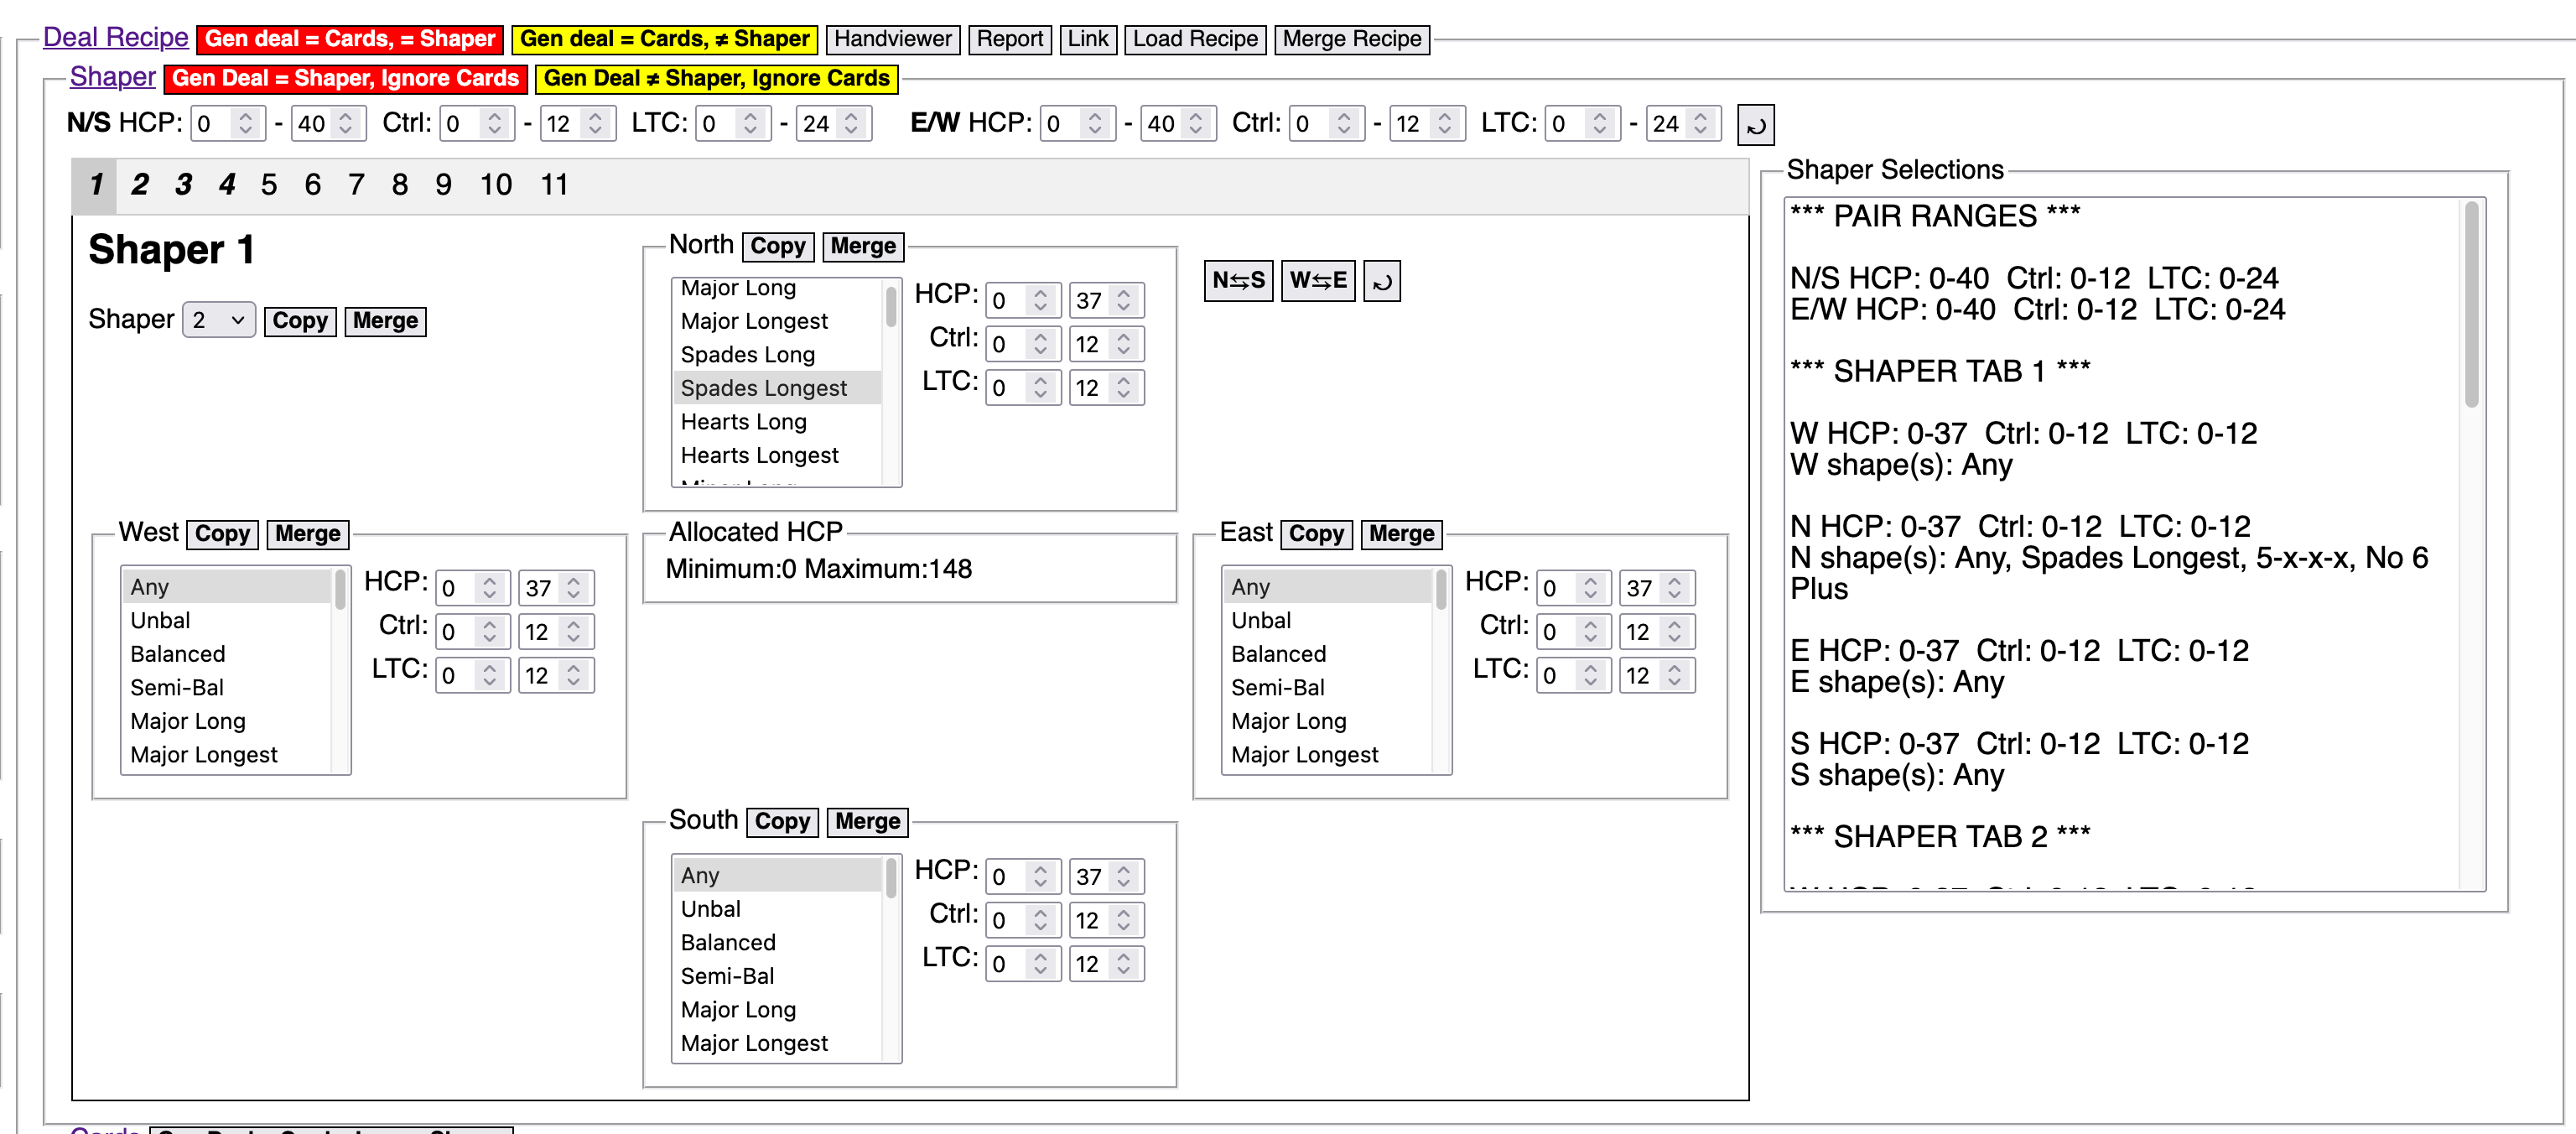Open the Handviewer button
Image resolution: width=2576 pixels, height=1134 pixels.
click(x=892, y=39)
